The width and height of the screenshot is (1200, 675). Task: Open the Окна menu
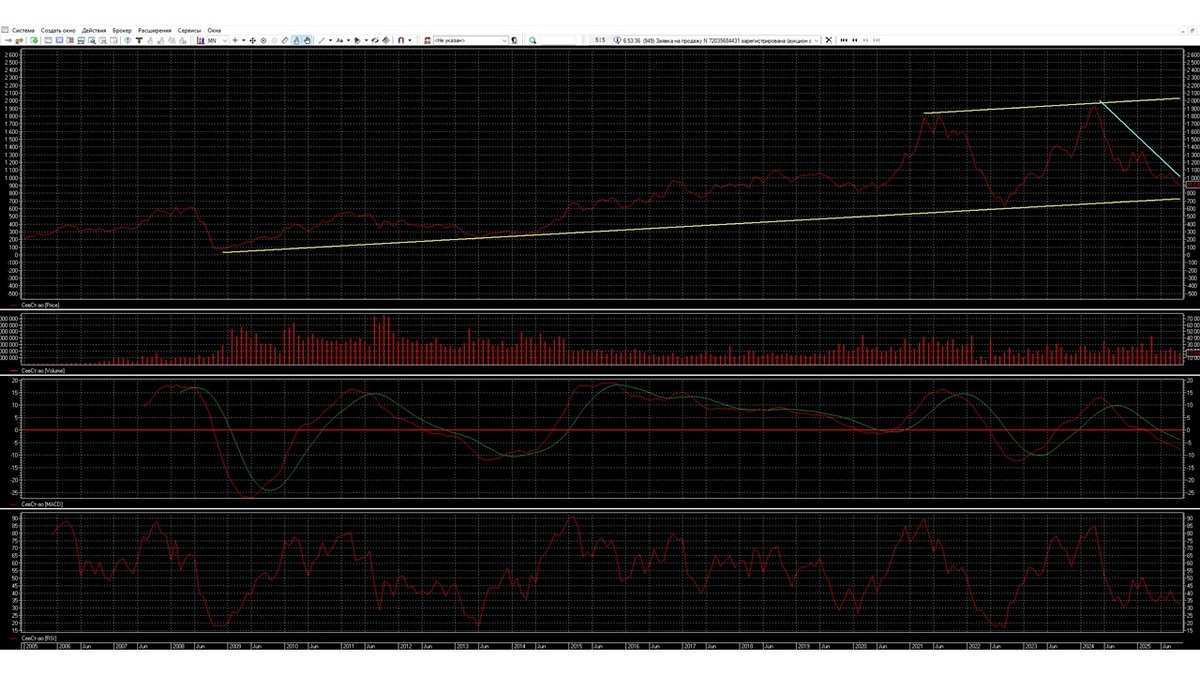tap(214, 31)
